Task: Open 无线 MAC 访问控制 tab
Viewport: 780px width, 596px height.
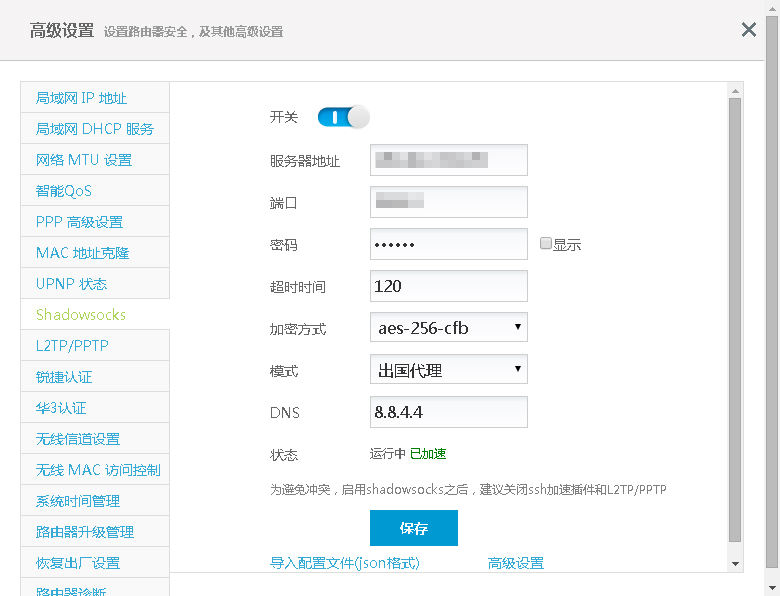Action: click(x=95, y=470)
